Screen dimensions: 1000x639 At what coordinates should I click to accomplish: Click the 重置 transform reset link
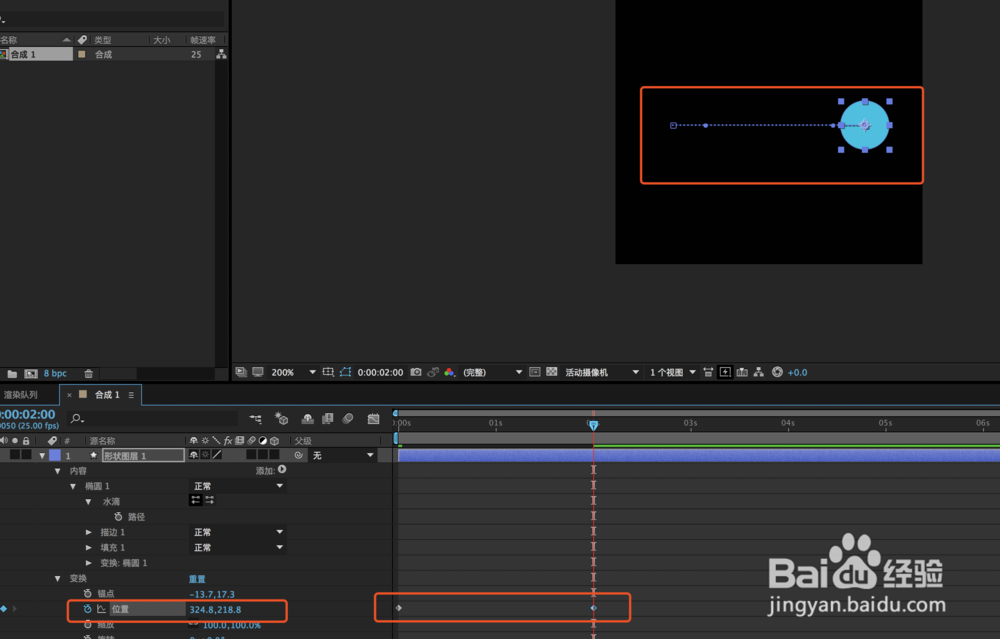(197, 578)
